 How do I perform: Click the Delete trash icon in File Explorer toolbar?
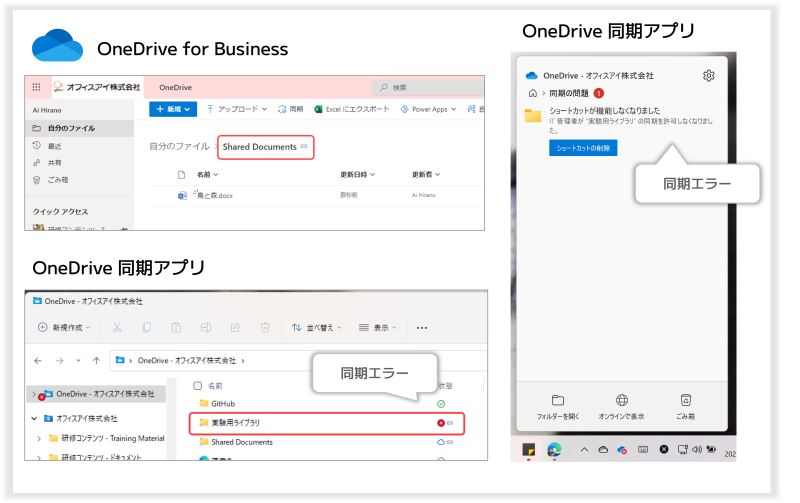click(265, 328)
